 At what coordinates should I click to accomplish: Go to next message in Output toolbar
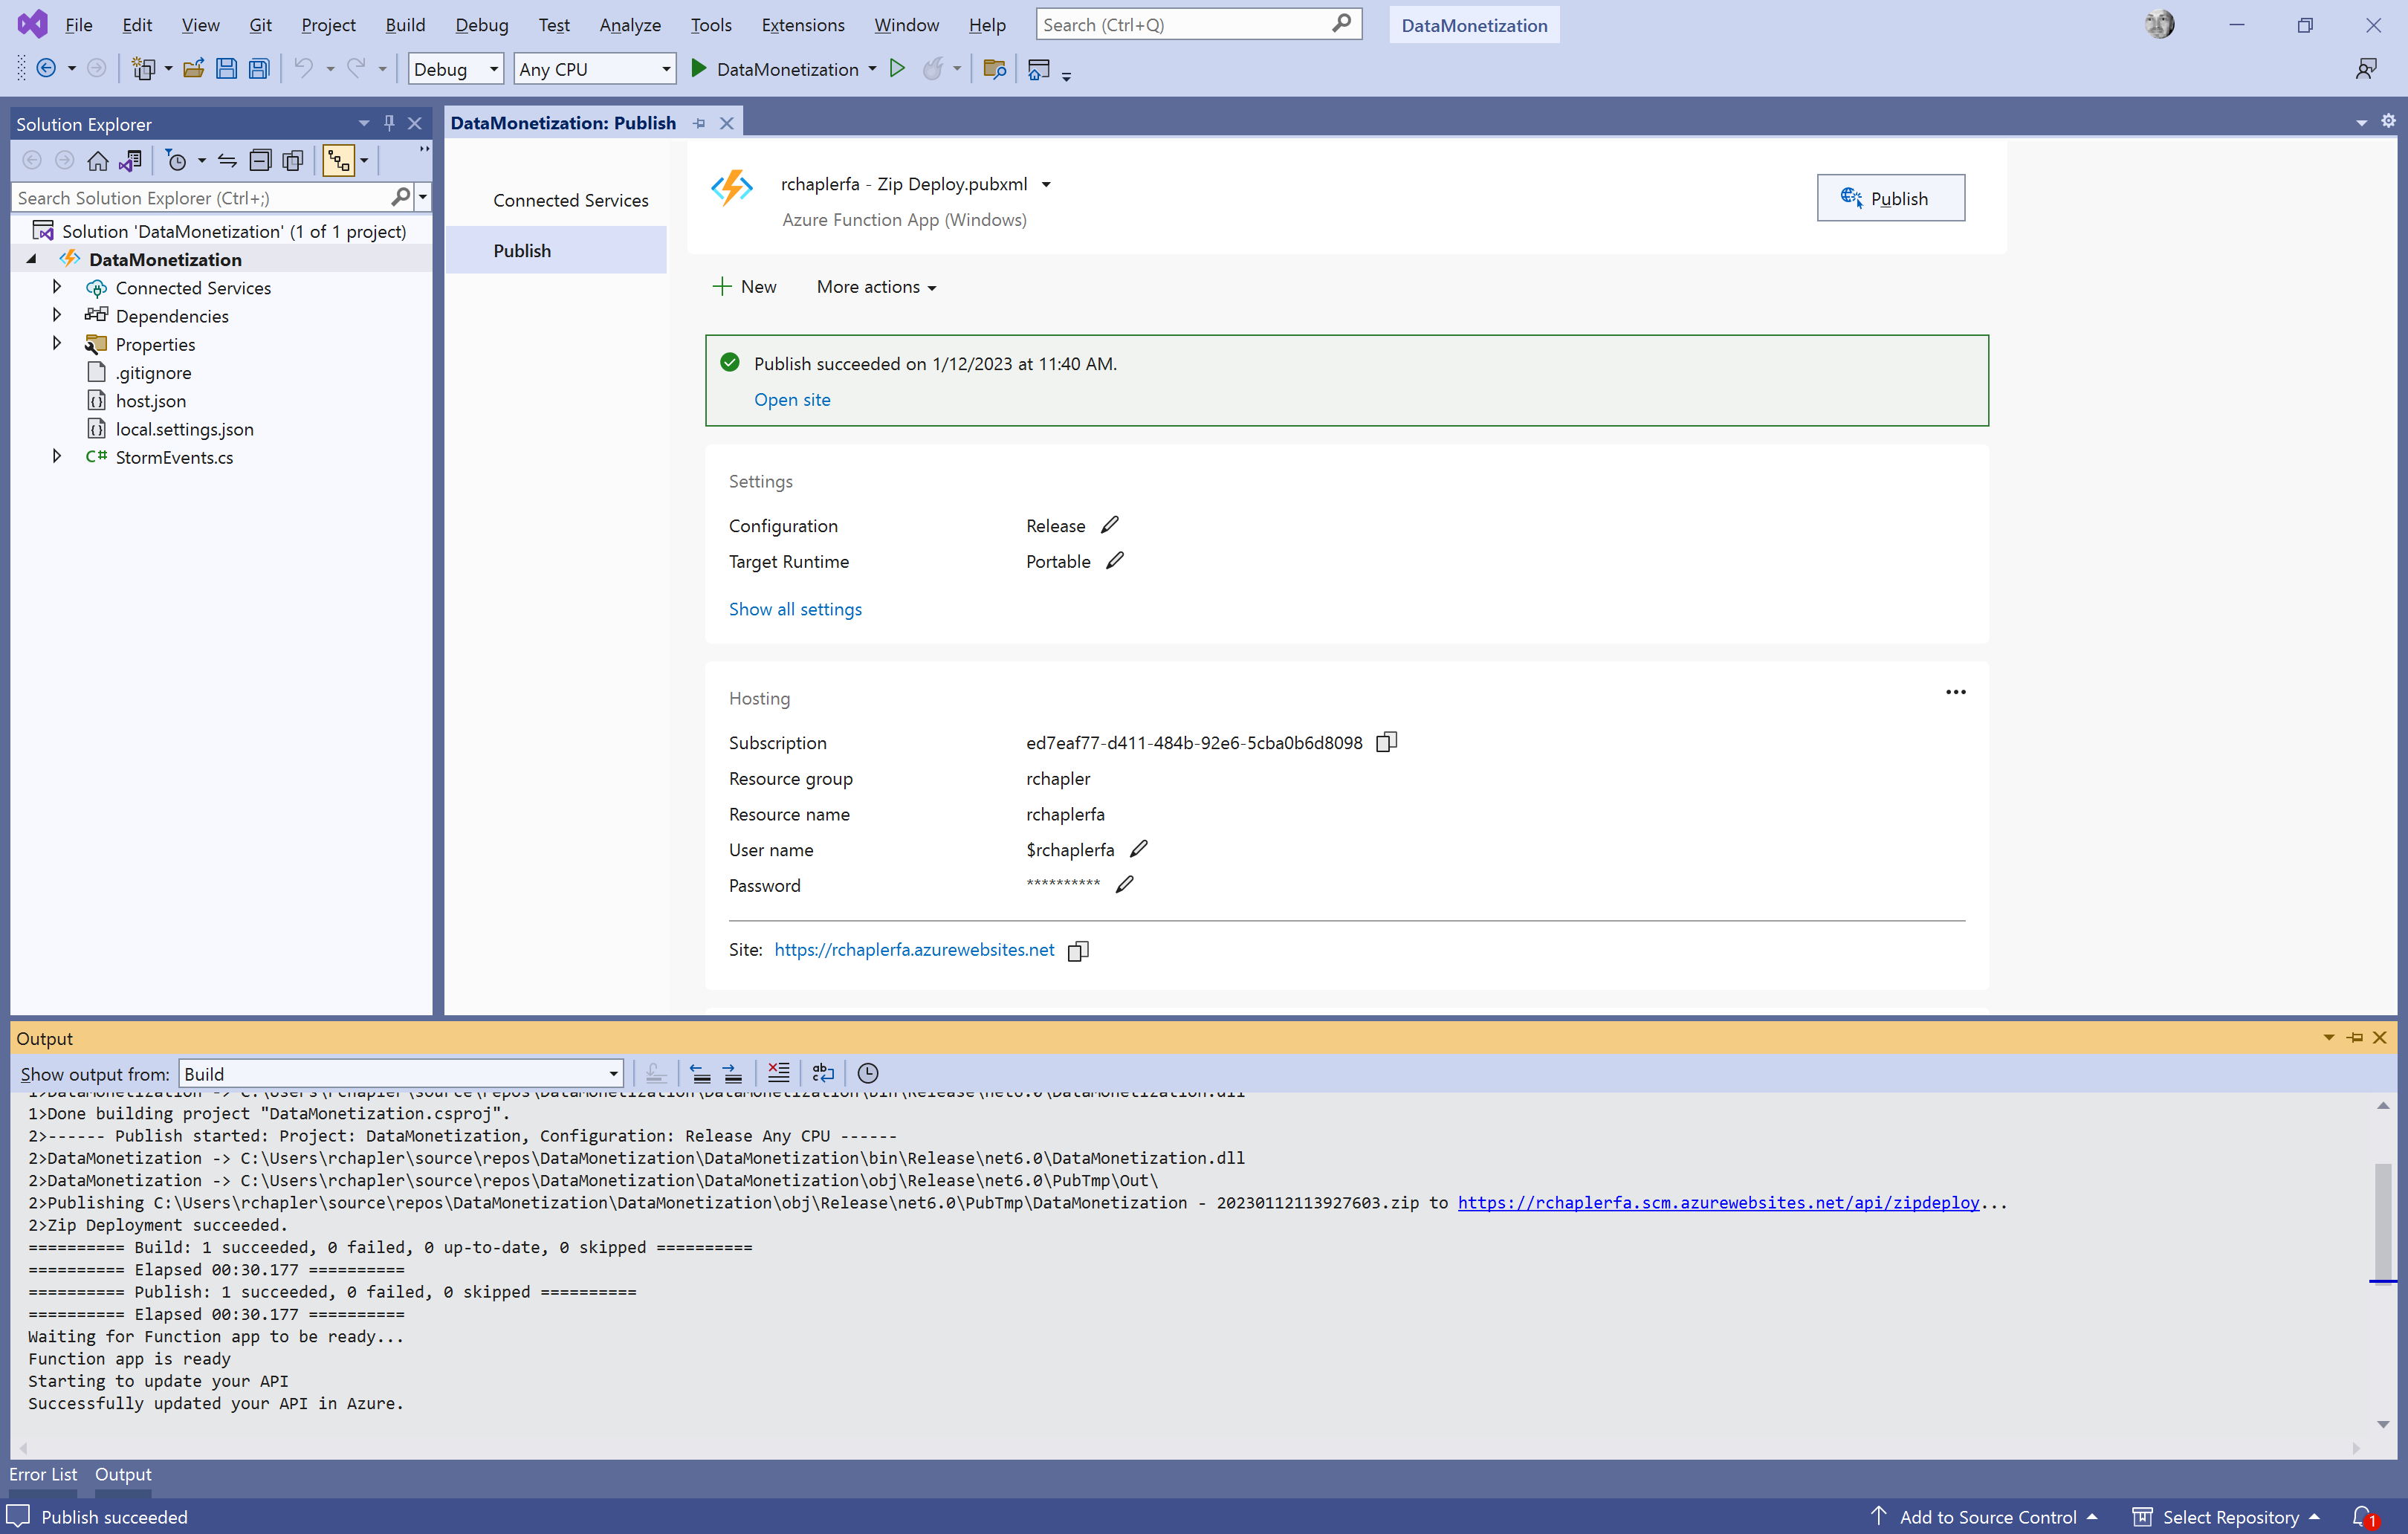pyautogui.click(x=733, y=1073)
